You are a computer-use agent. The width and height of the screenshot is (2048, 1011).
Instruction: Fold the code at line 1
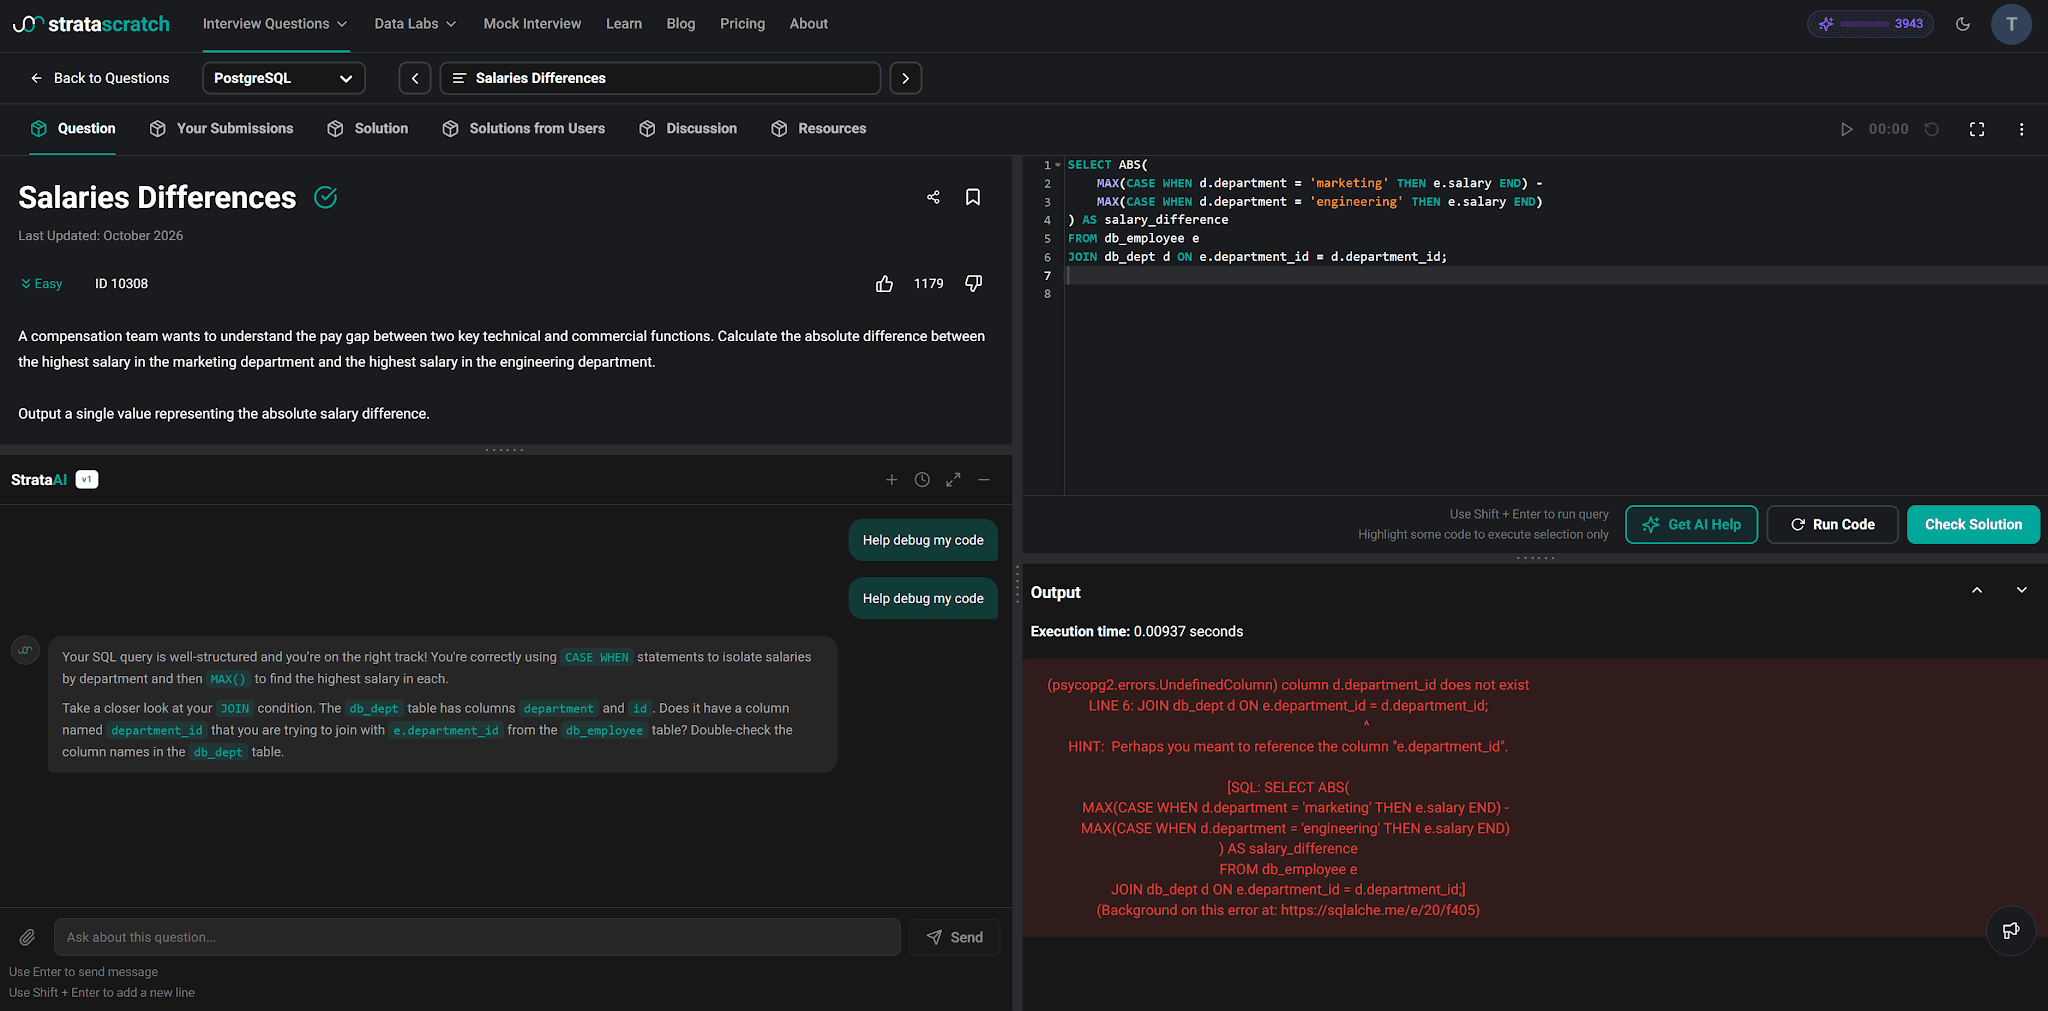coord(1058,165)
